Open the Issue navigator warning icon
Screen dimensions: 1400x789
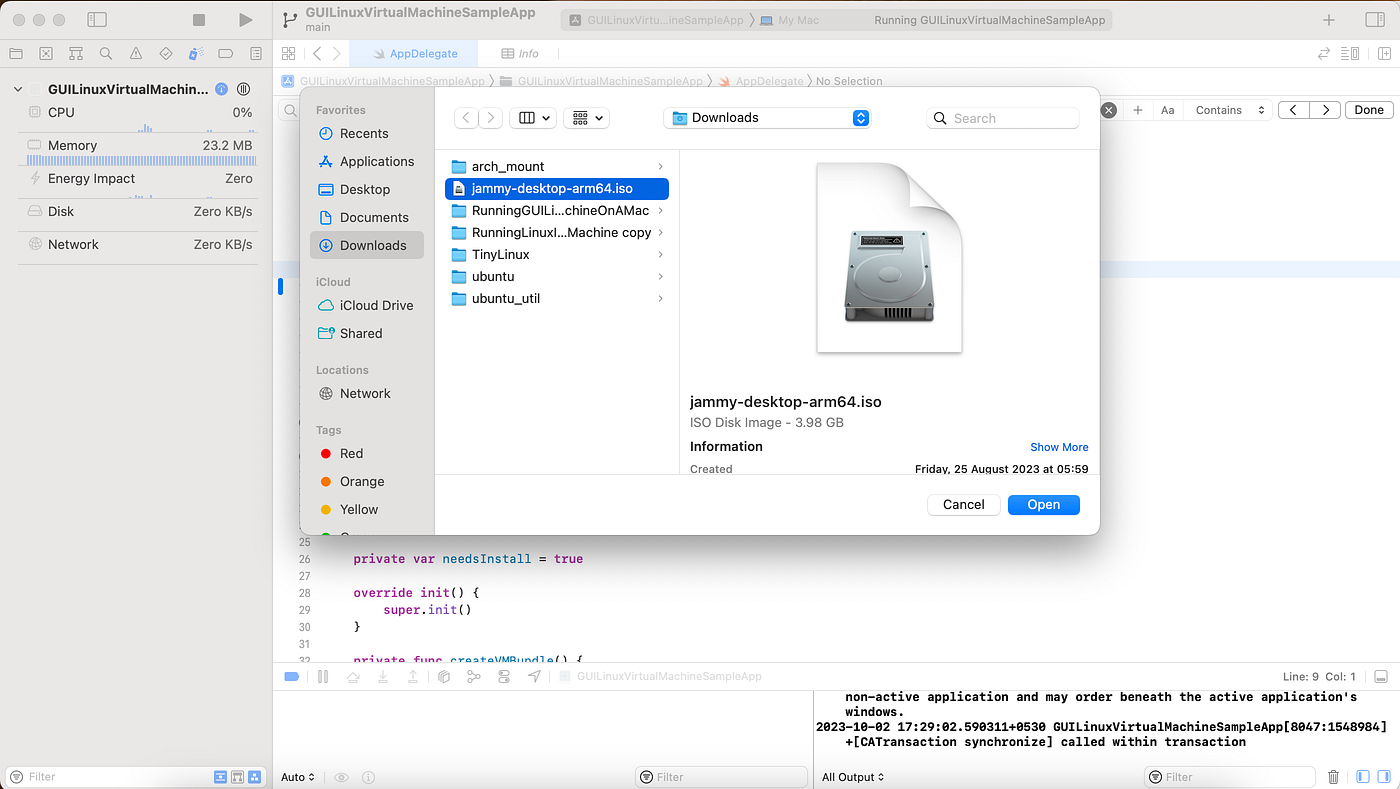click(136, 52)
